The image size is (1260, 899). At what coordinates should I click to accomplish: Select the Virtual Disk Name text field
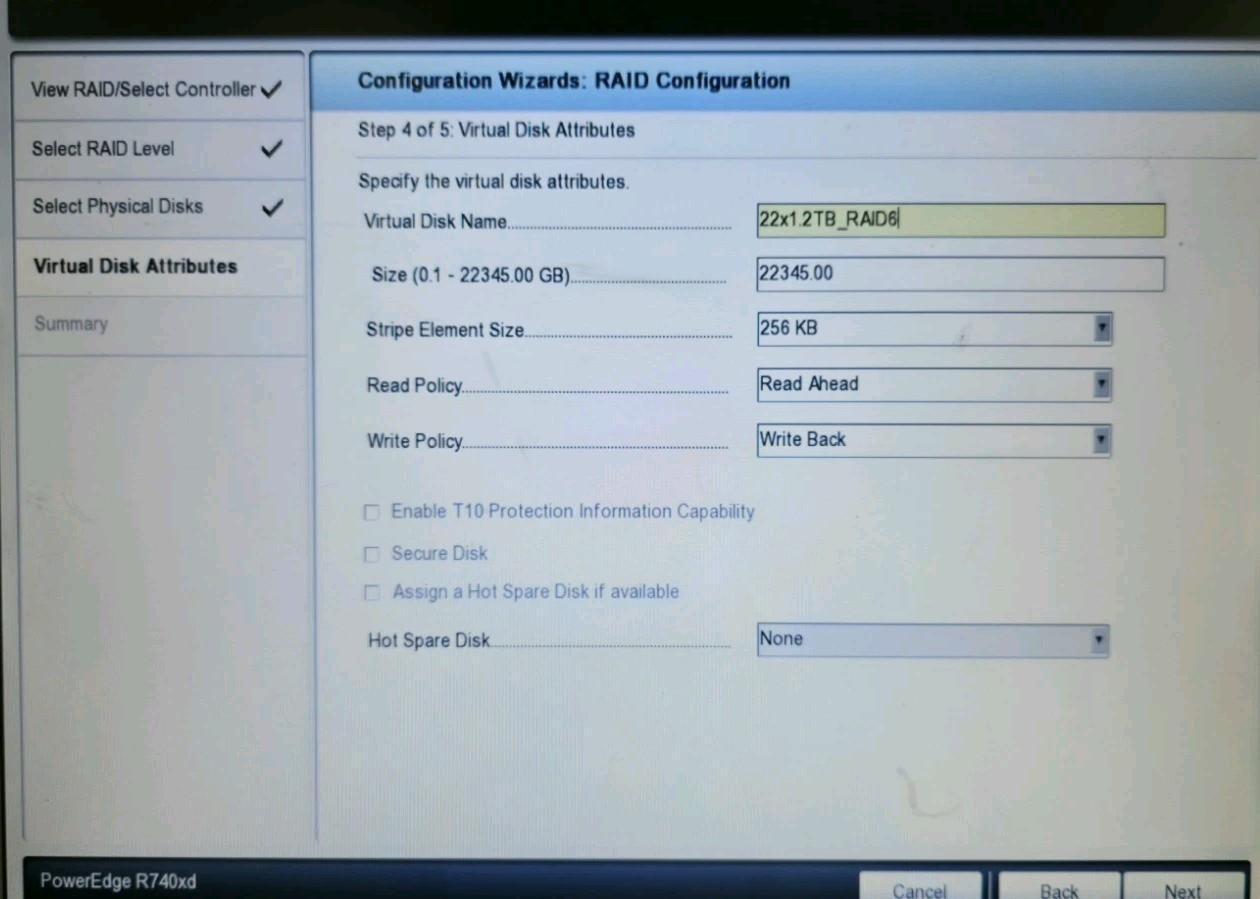(960, 220)
